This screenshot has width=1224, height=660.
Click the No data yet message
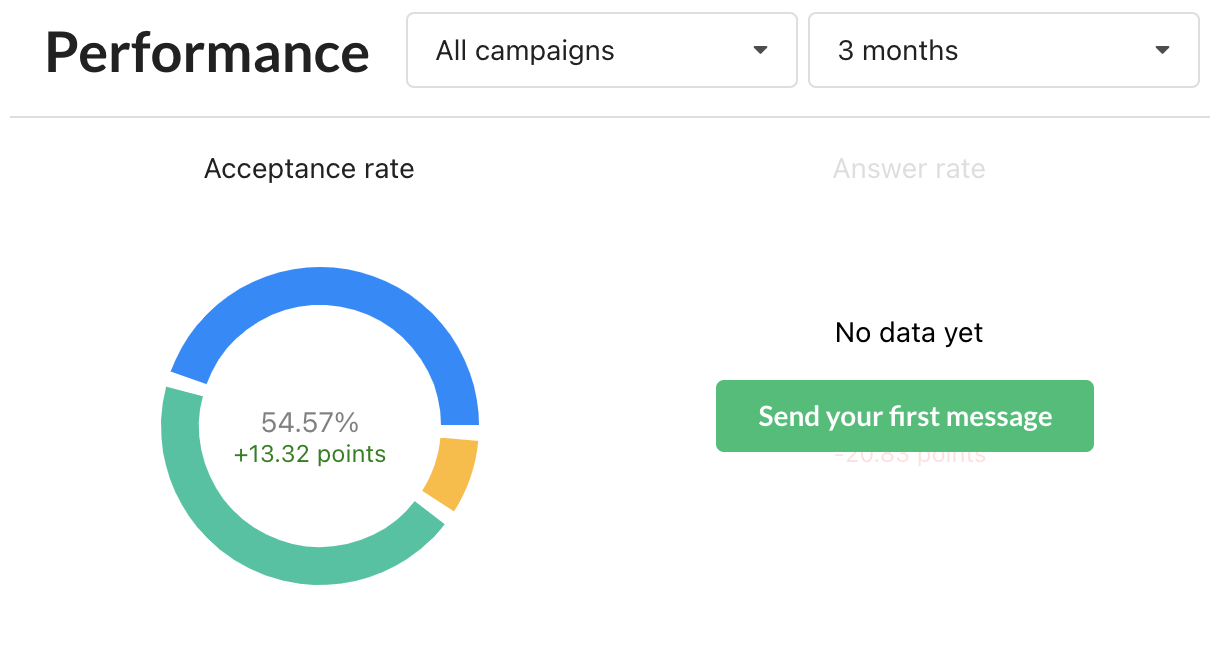click(x=909, y=332)
